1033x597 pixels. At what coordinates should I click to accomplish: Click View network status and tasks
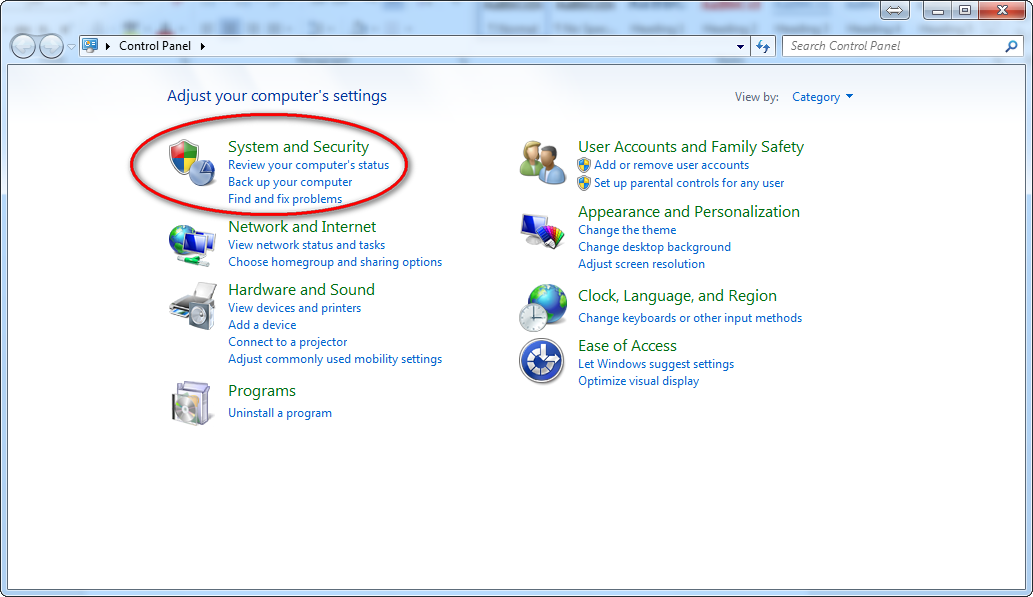point(306,245)
